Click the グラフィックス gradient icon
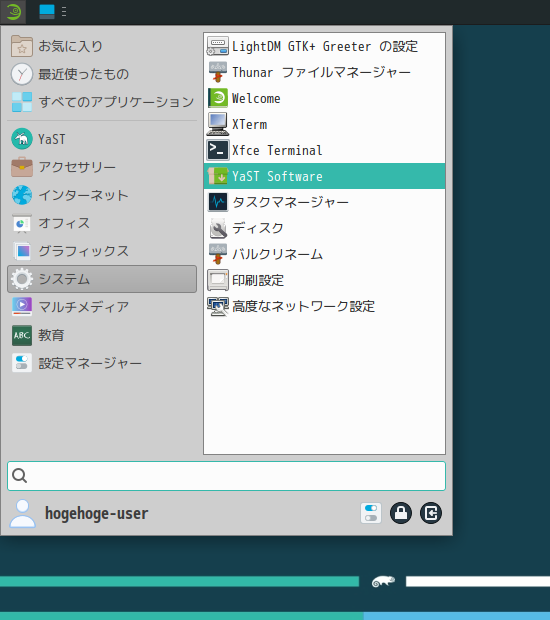The height and width of the screenshot is (620, 550). click(22, 251)
